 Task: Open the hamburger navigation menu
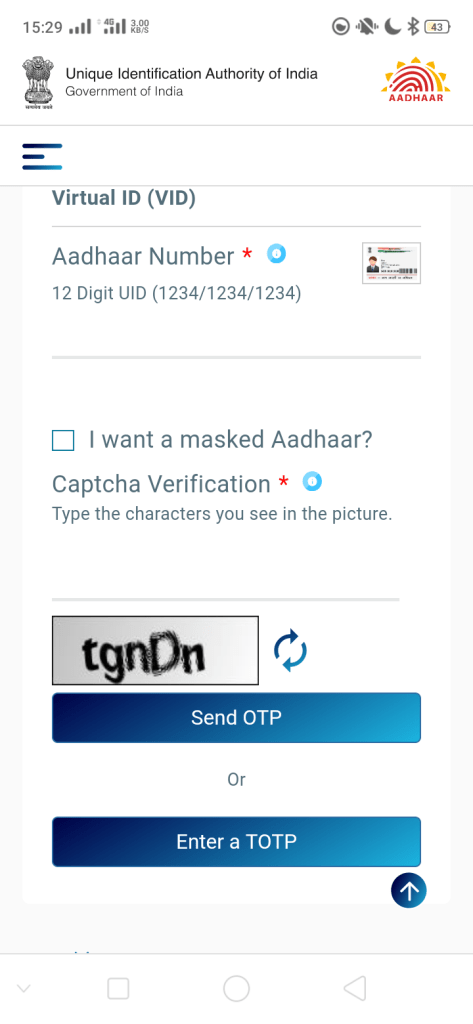pyautogui.click(x=42, y=157)
